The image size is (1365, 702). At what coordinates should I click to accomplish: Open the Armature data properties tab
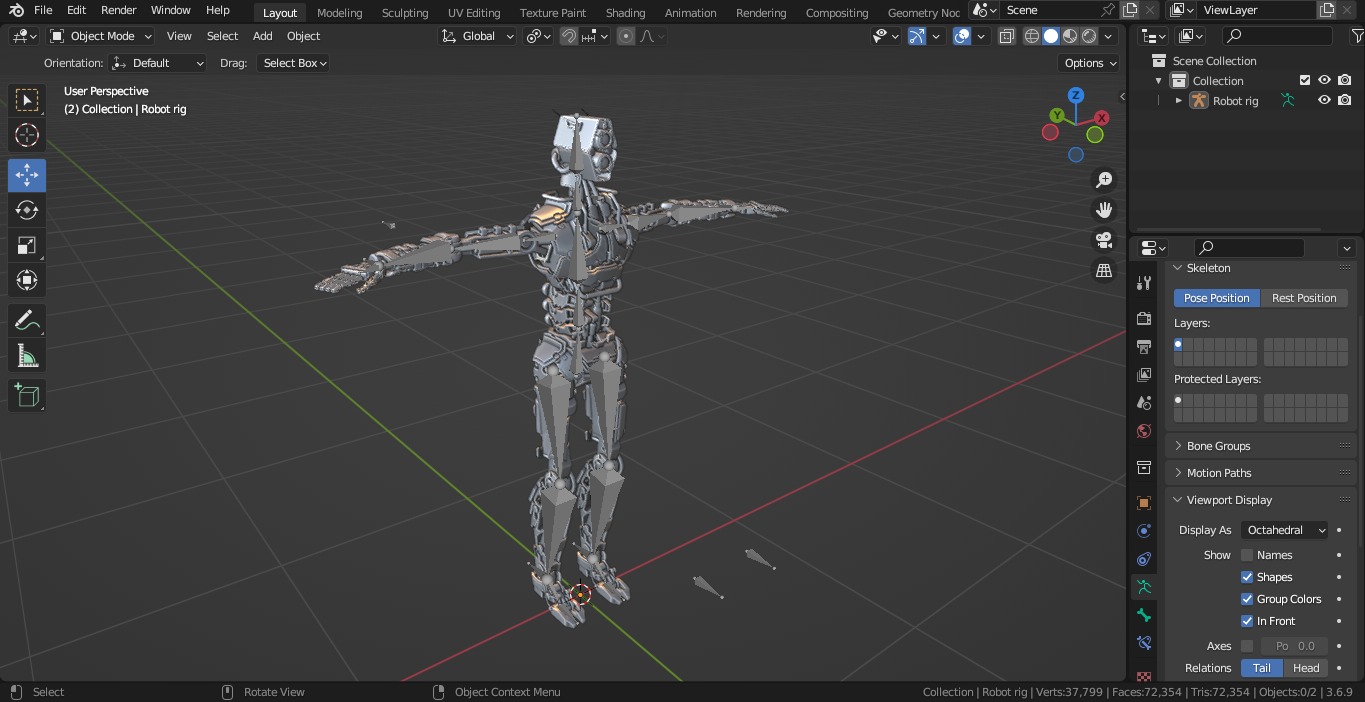(x=1144, y=587)
